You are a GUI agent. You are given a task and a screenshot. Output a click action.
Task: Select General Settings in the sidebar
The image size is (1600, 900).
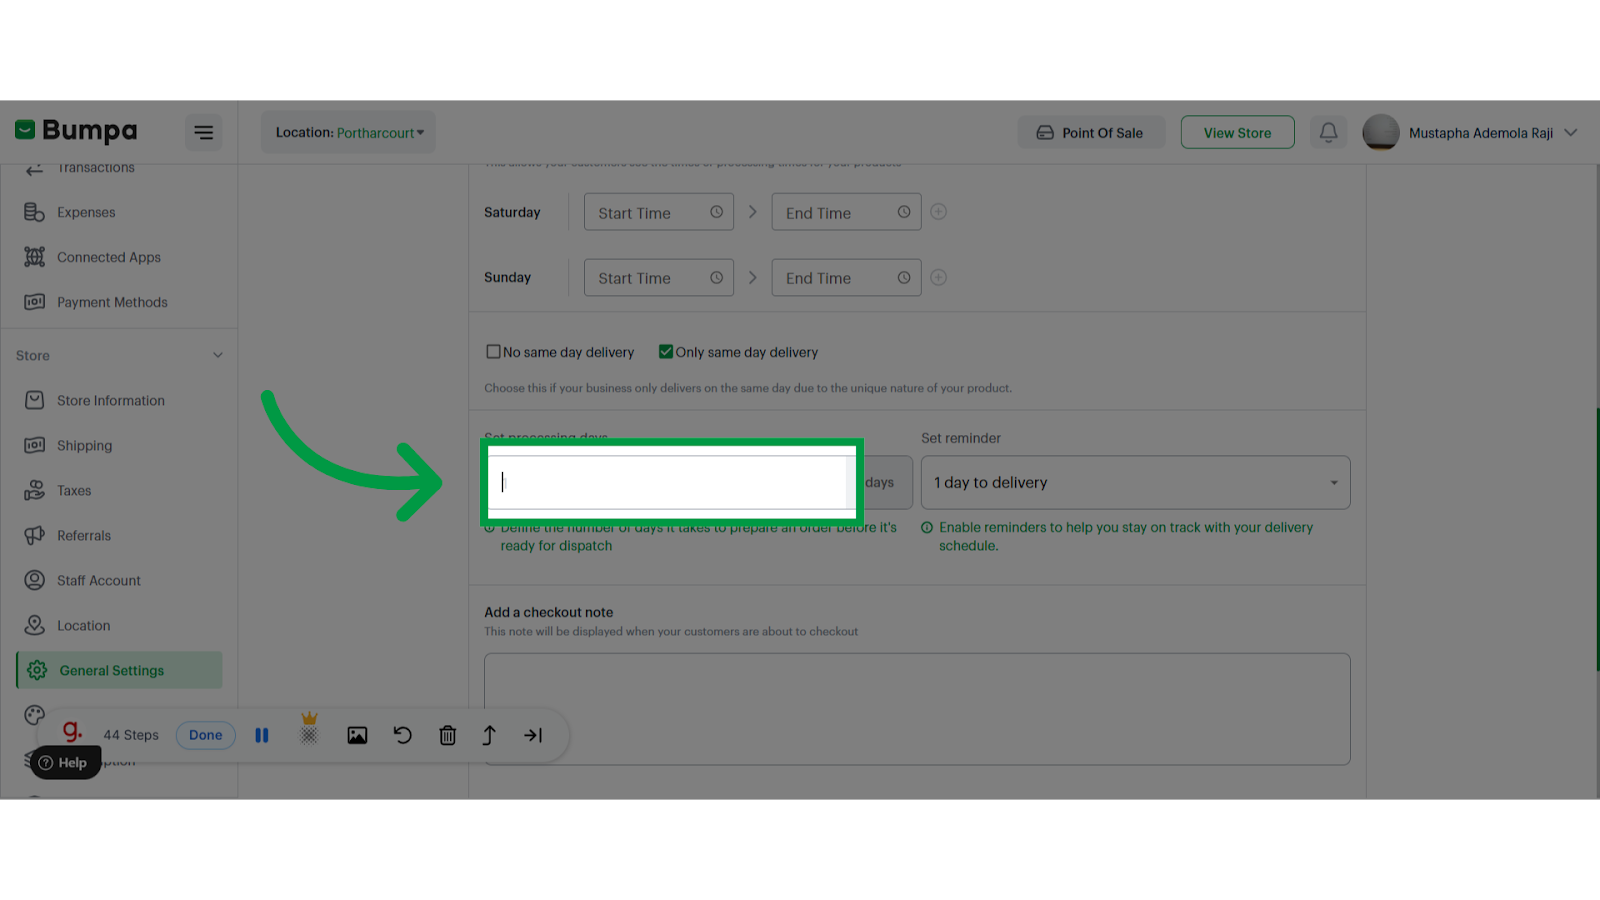tap(119, 670)
